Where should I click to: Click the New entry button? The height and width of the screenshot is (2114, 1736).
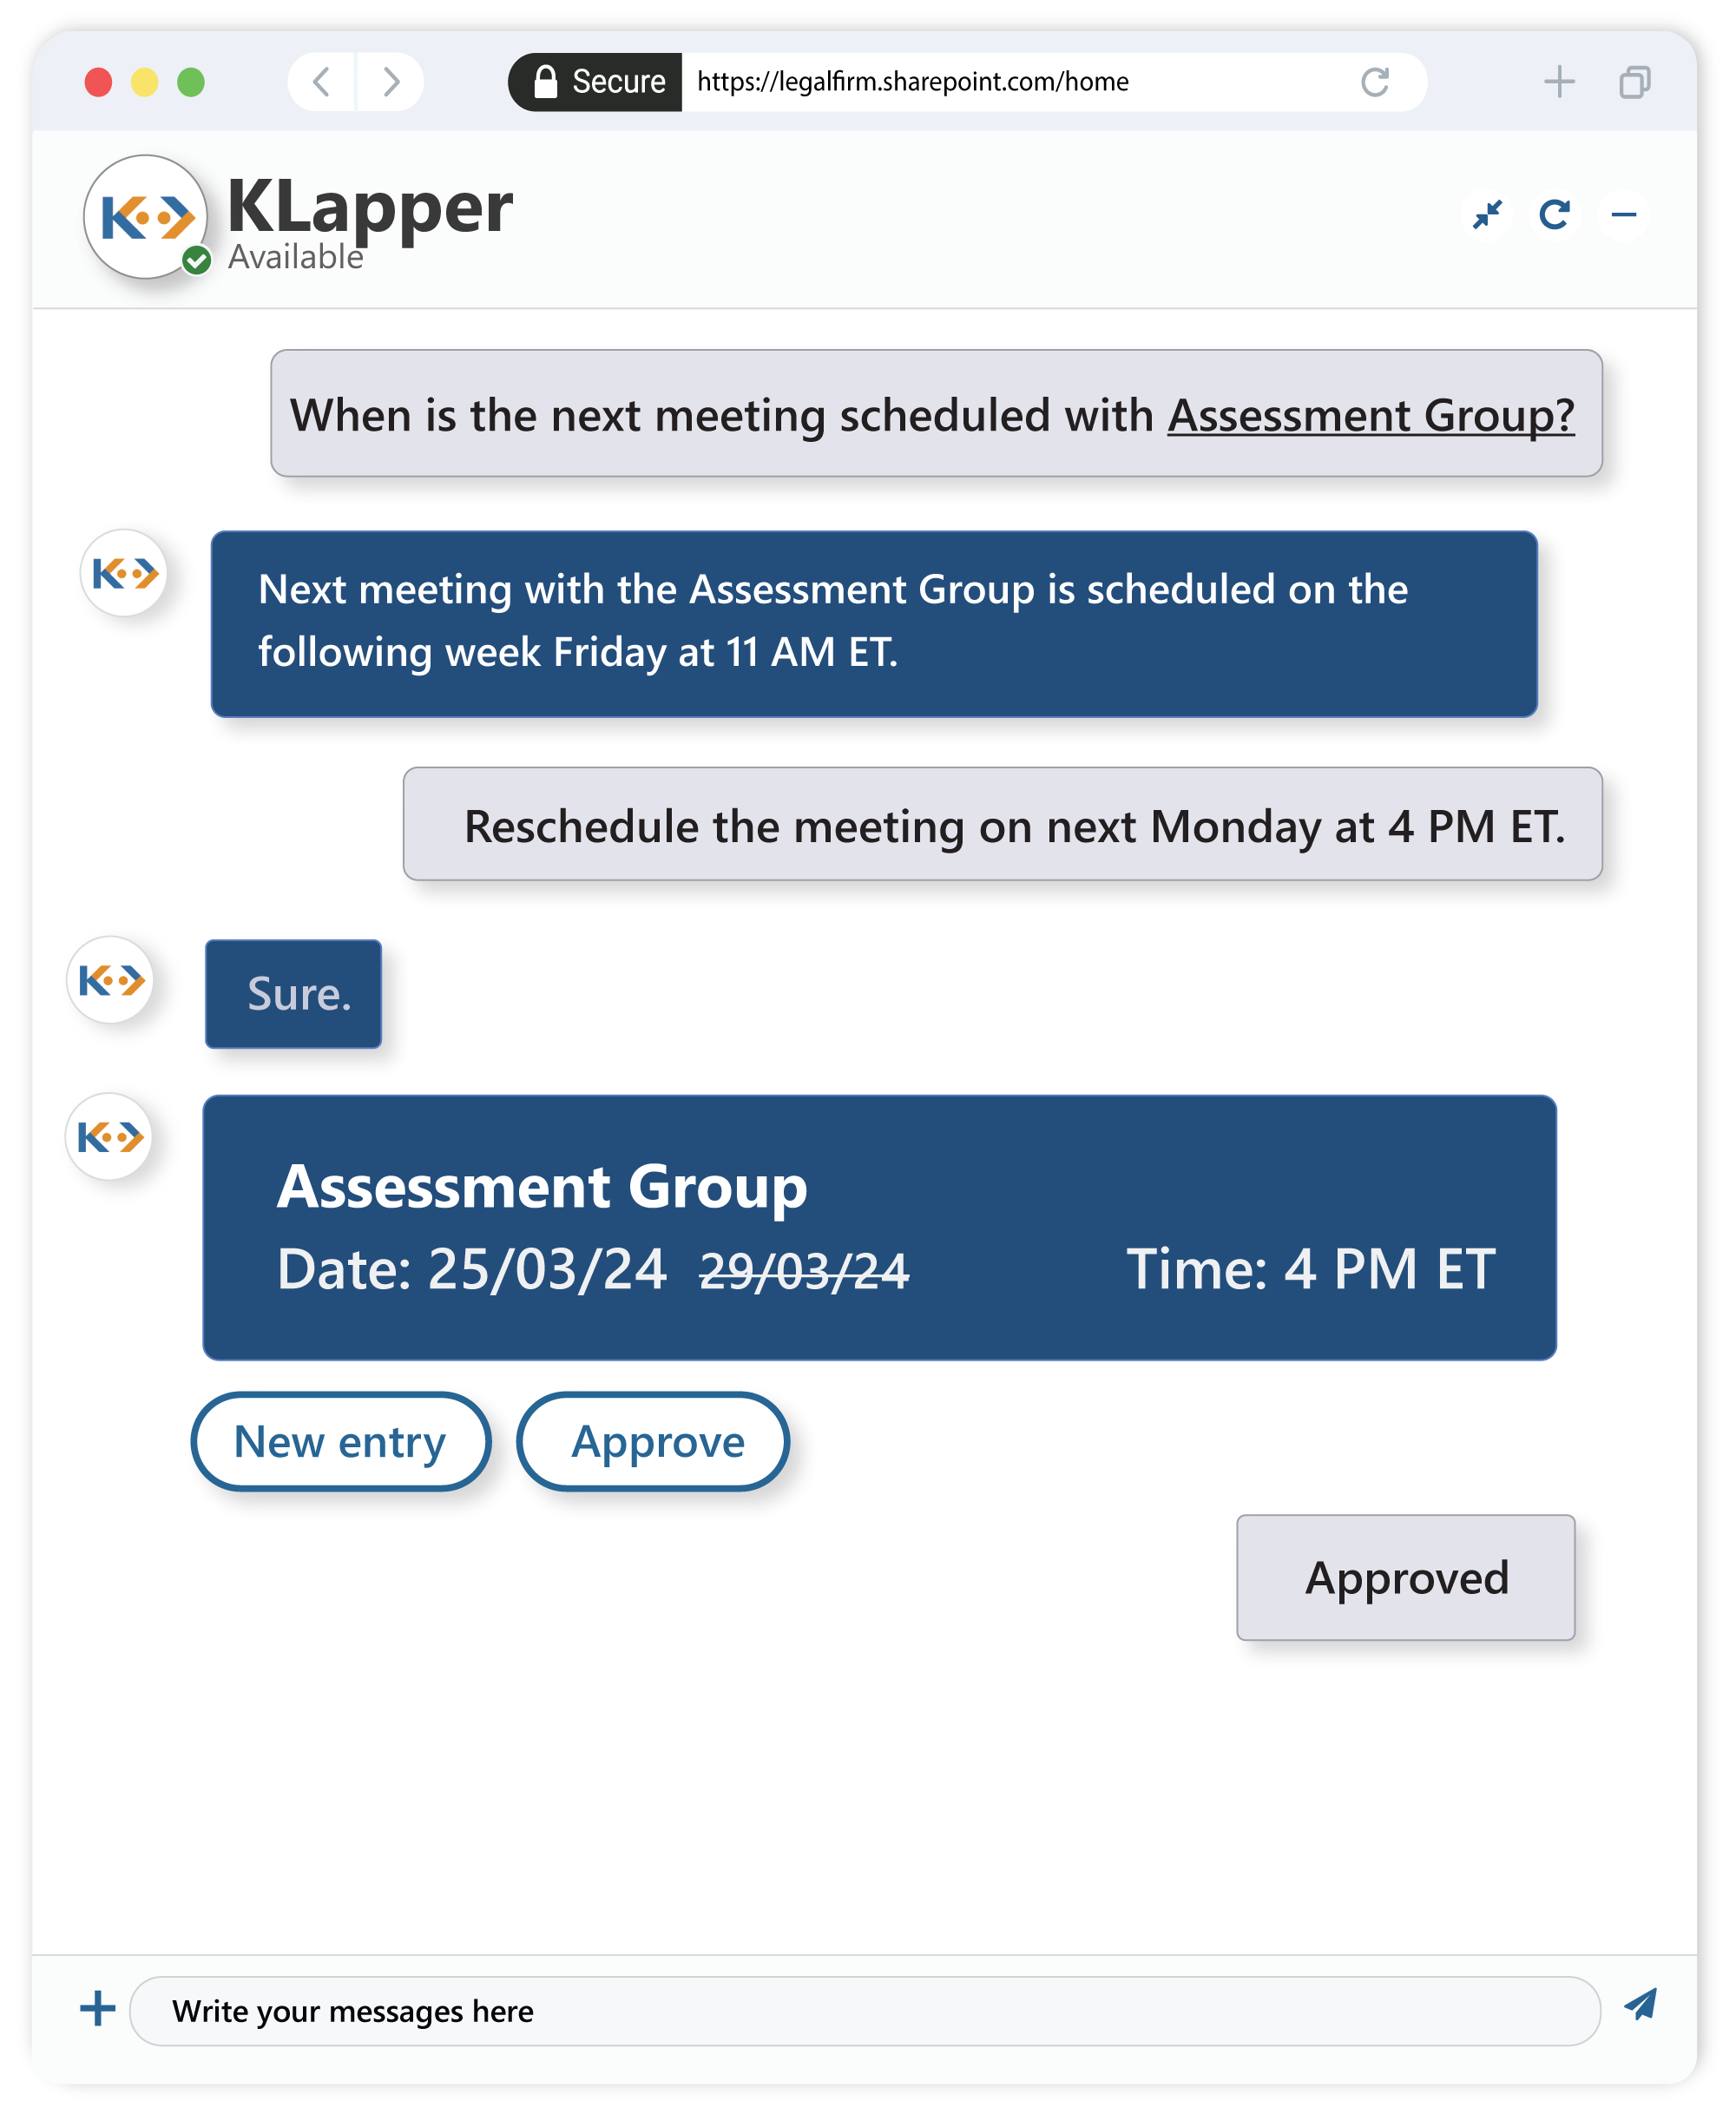tap(337, 1441)
